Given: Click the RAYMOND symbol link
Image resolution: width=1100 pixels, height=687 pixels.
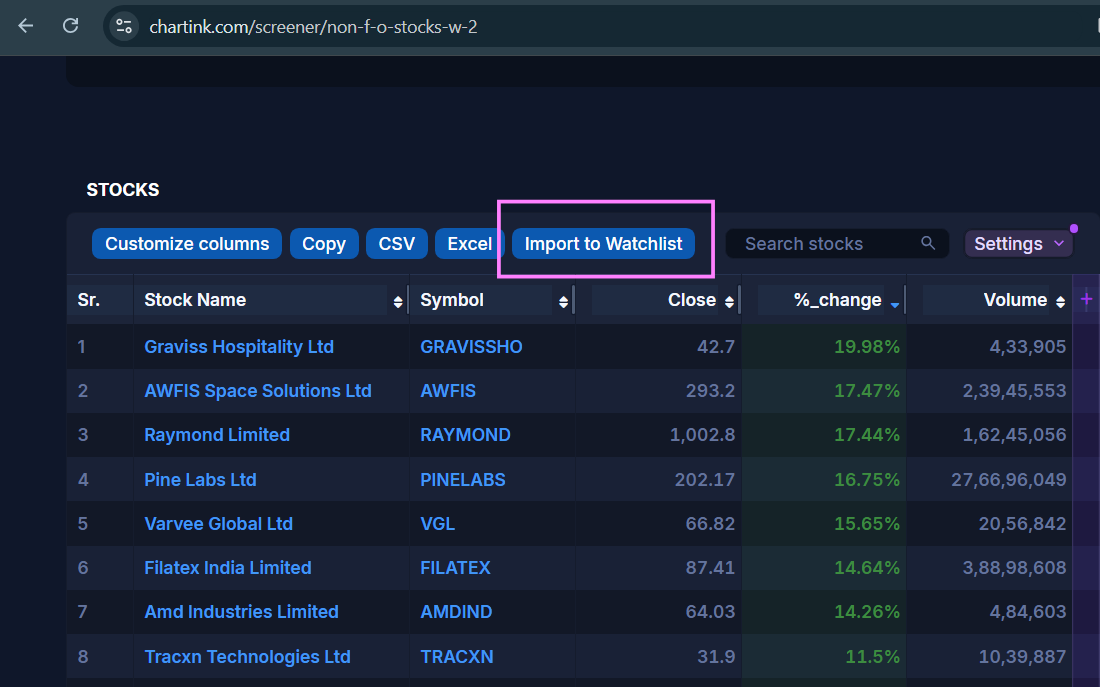Looking at the screenshot, I should (x=465, y=435).
